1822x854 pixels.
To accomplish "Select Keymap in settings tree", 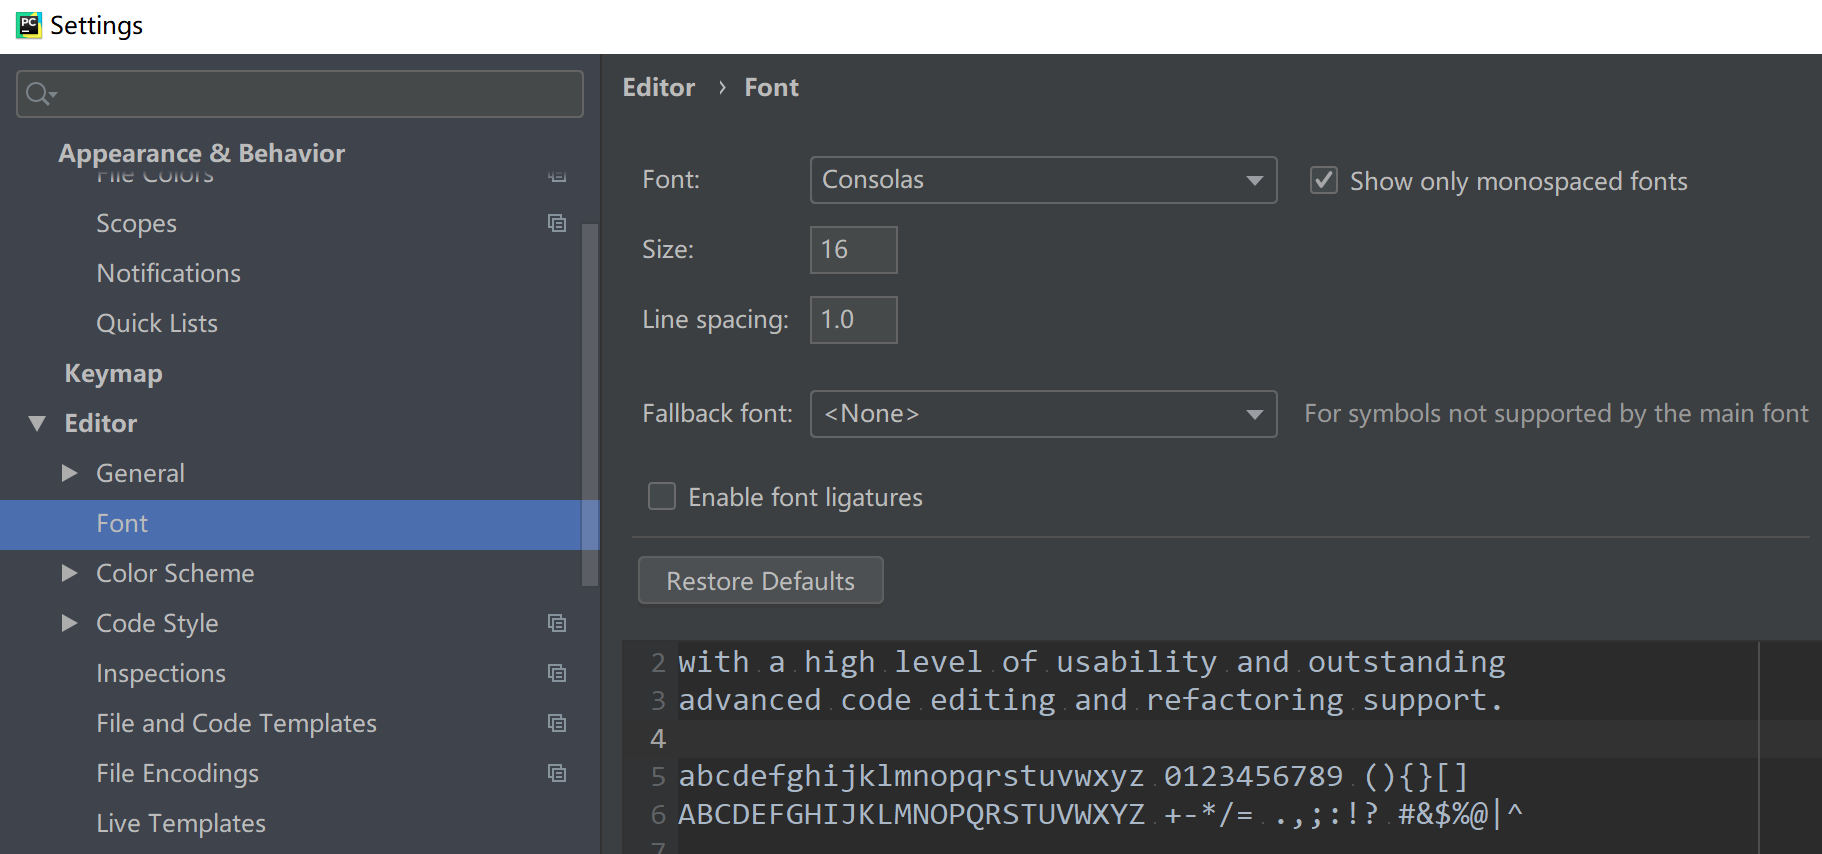I will point(113,374).
